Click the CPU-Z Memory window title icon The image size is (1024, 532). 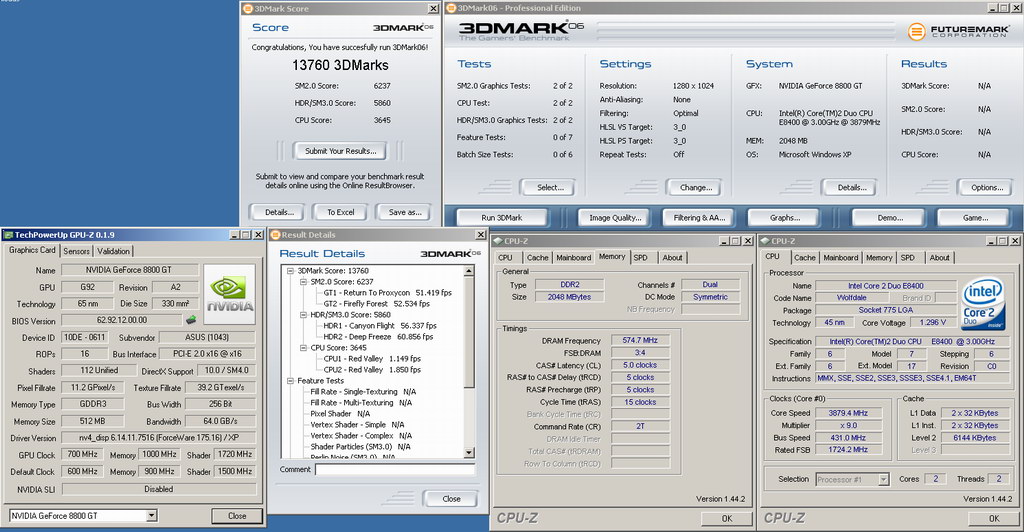point(496,241)
